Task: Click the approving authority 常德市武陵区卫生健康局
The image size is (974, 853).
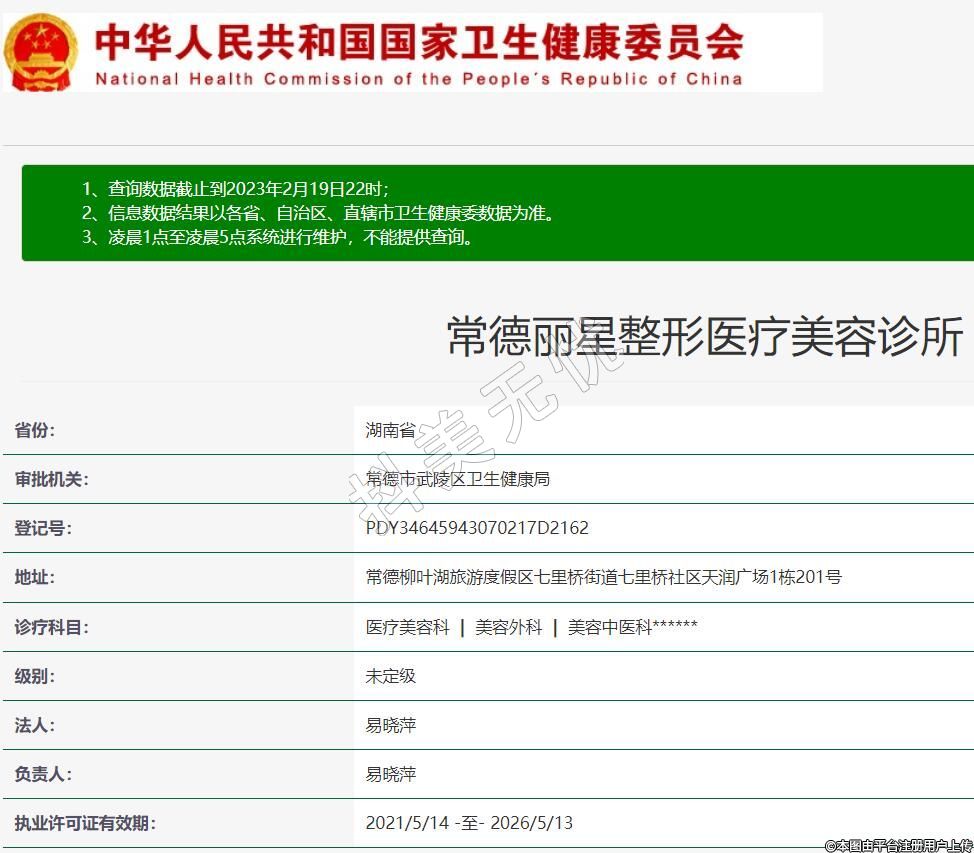Action: point(457,480)
